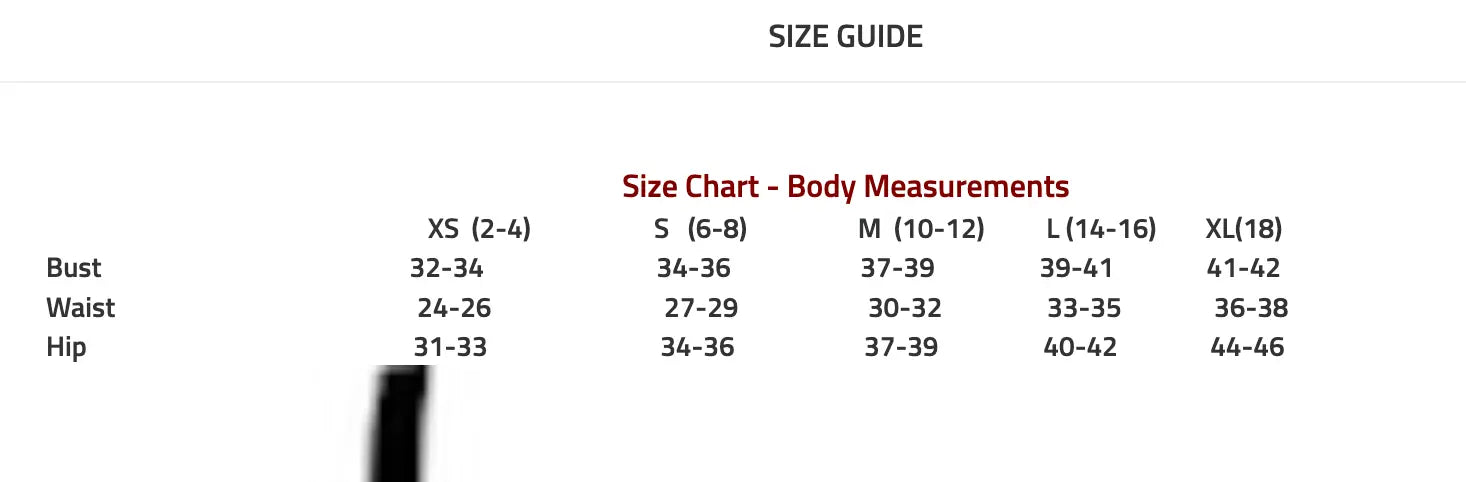
Task: Click the SIZE GUIDE heading
Action: tap(845, 37)
